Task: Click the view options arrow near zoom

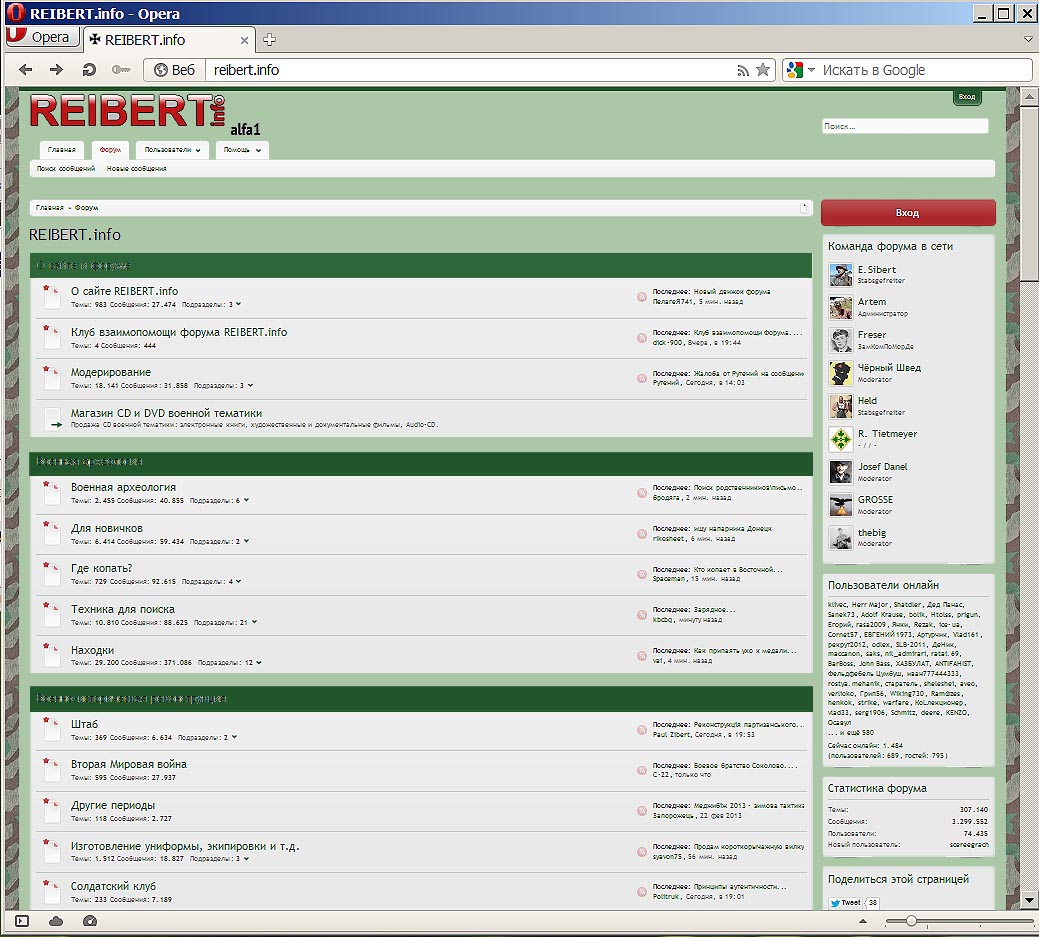Action: (863, 920)
